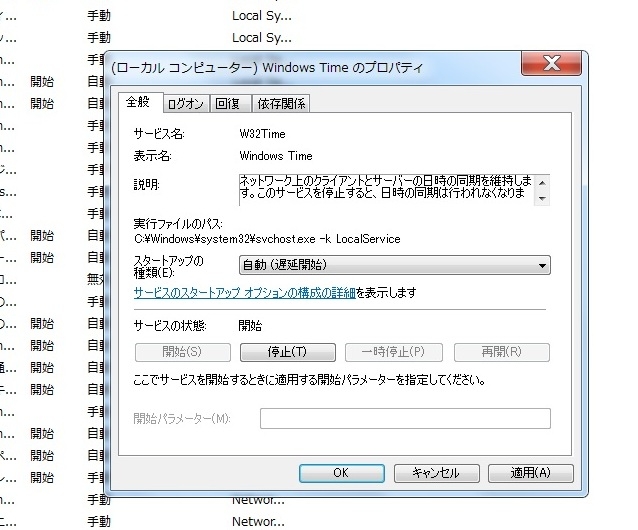
Task: Switch to the ログオン tab
Action: click(x=186, y=104)
